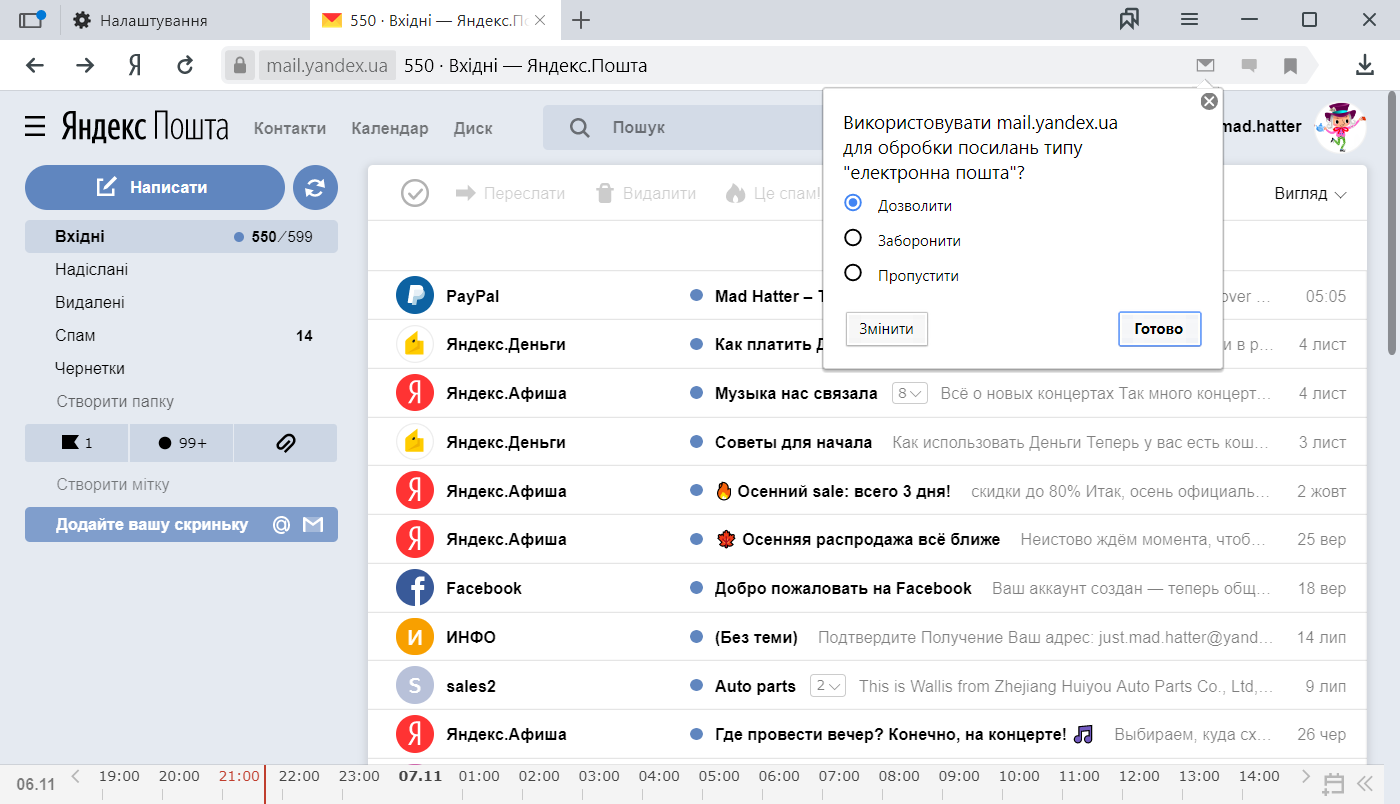Toggle the Yandex Mail hamburger menu

[35, 127]
